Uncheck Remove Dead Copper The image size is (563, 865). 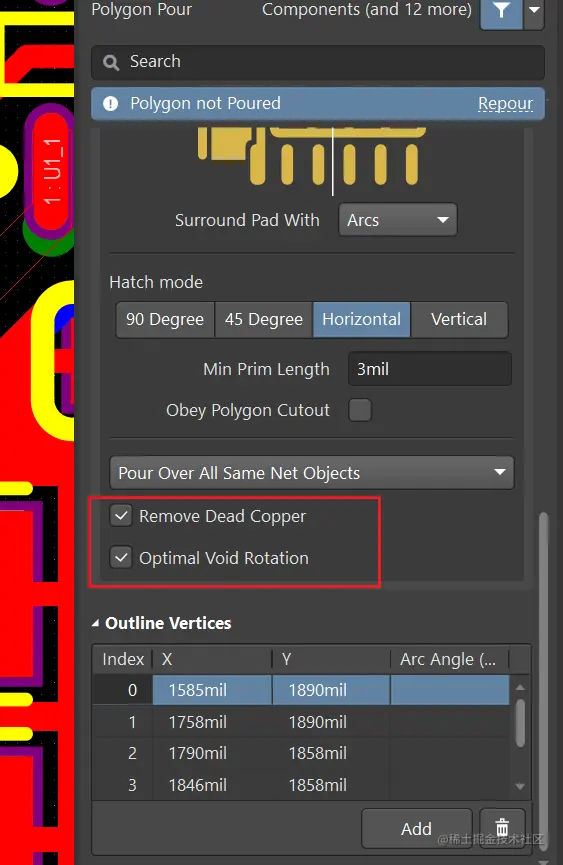coord(121,516)
